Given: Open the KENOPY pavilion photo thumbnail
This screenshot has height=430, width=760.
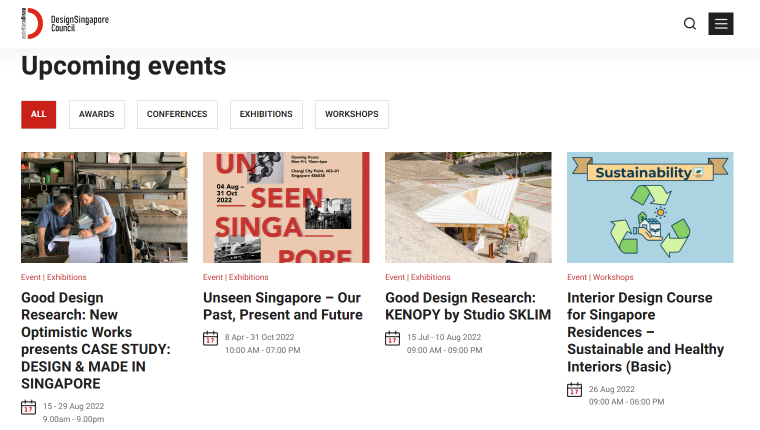Looking at the screenshot, I should click(468, 207).
